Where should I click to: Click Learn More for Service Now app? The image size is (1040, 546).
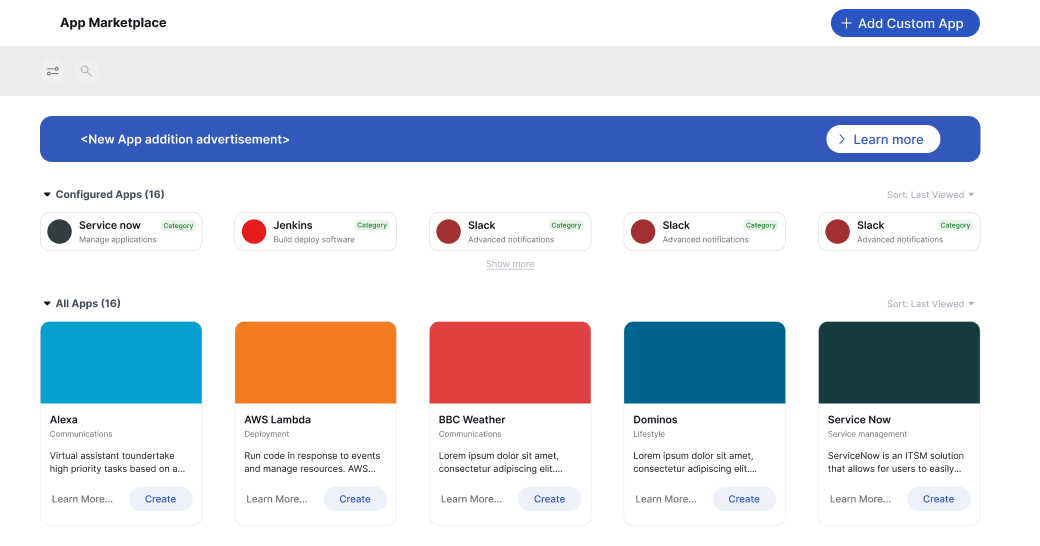[x=860, y=499]
